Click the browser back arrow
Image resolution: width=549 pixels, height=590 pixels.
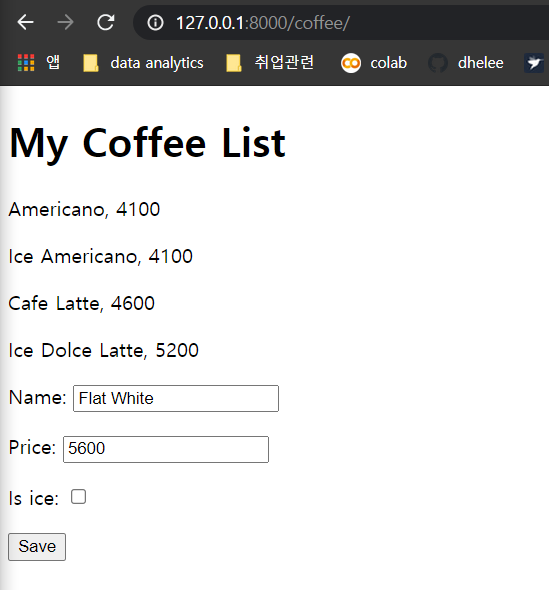point(26,23)
